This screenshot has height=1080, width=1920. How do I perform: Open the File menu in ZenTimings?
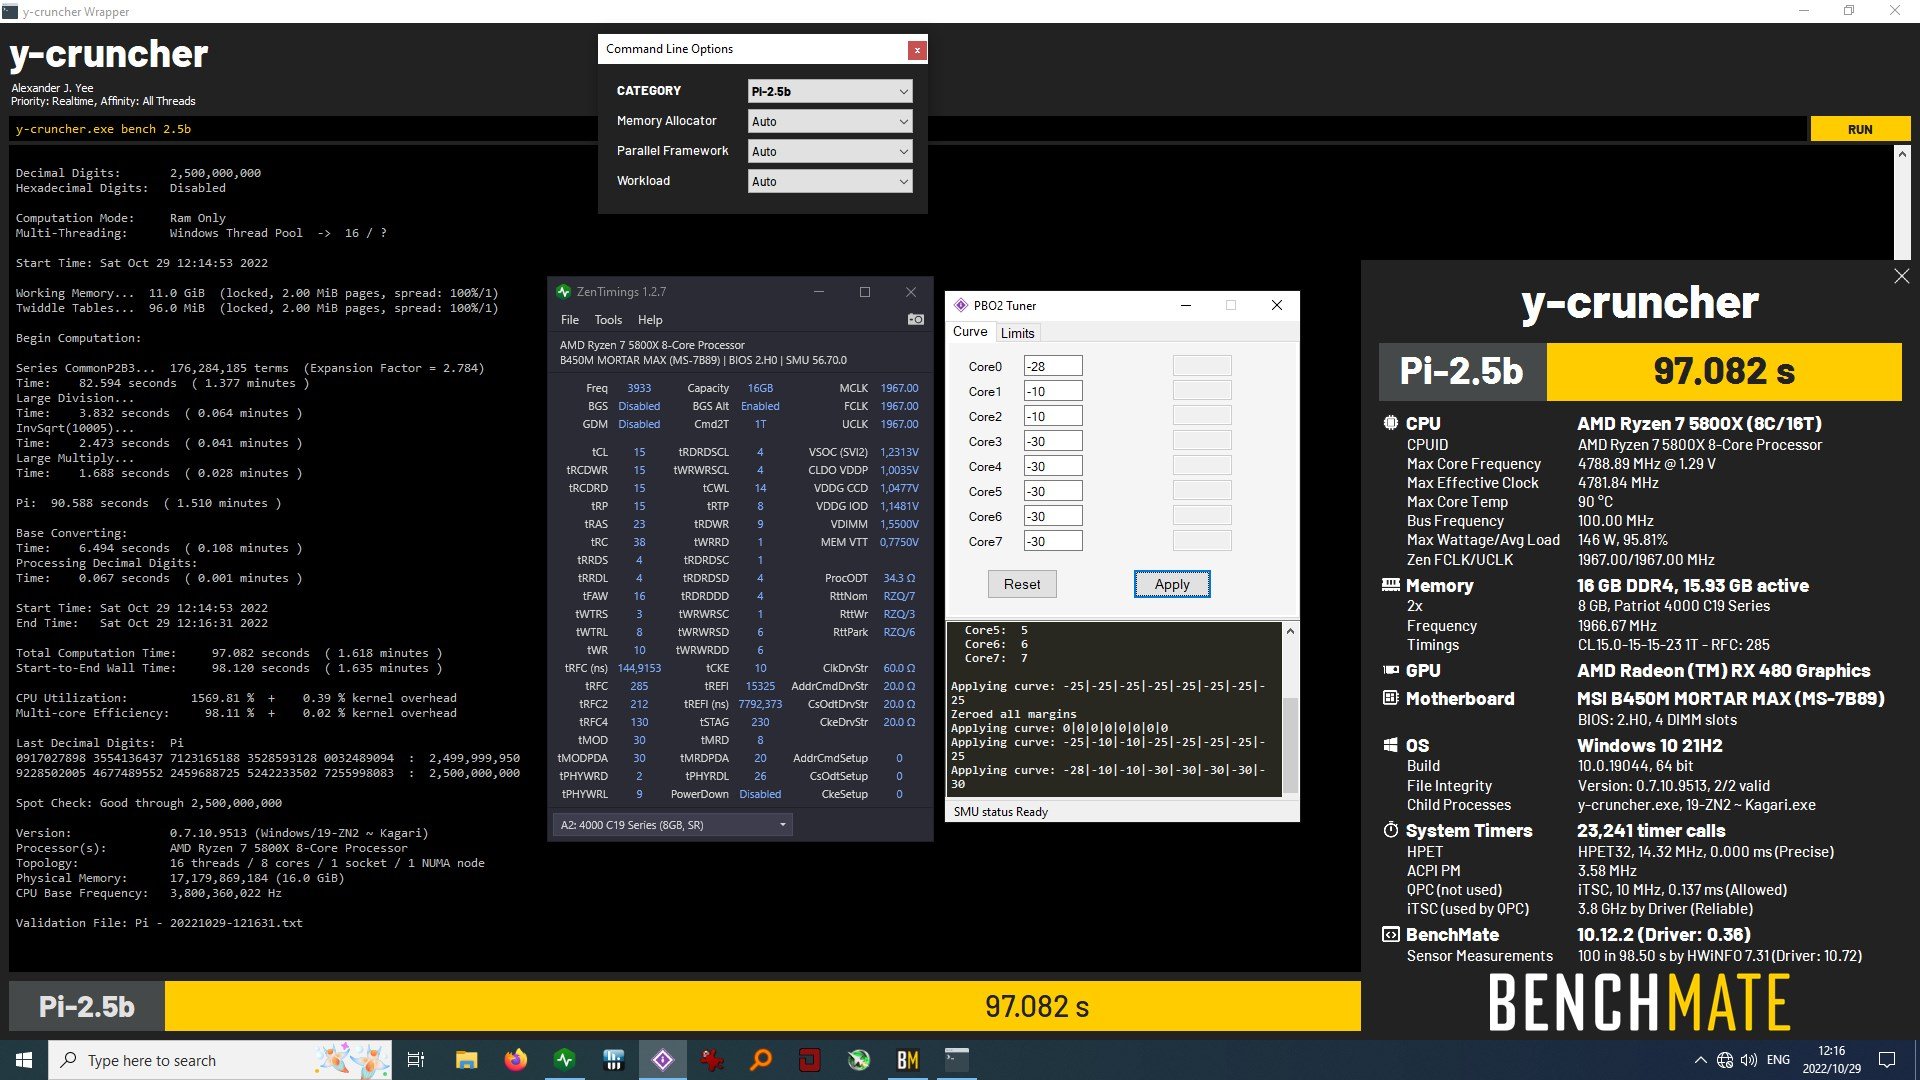point(570,320)
